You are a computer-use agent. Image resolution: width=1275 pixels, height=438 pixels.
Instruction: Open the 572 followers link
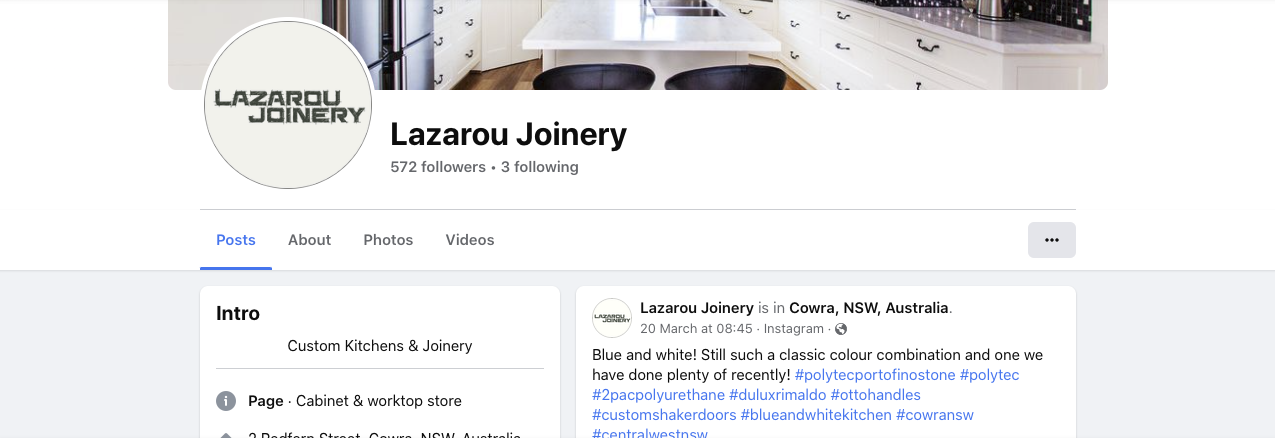[438, 167]
